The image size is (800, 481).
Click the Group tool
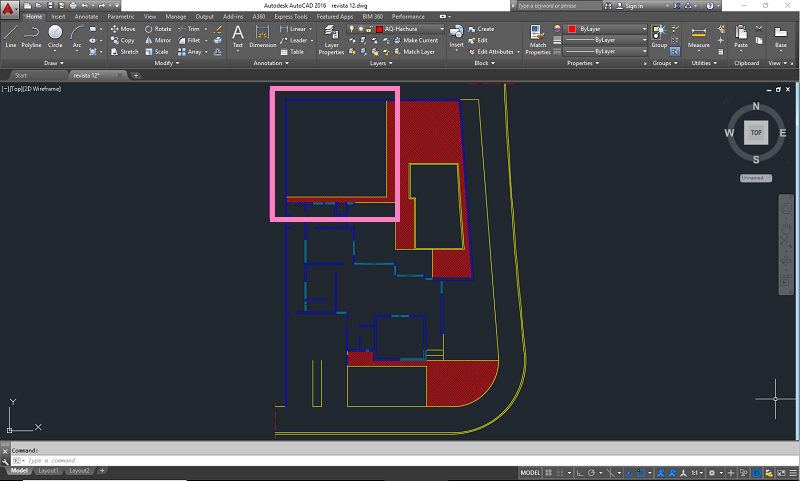659,36
